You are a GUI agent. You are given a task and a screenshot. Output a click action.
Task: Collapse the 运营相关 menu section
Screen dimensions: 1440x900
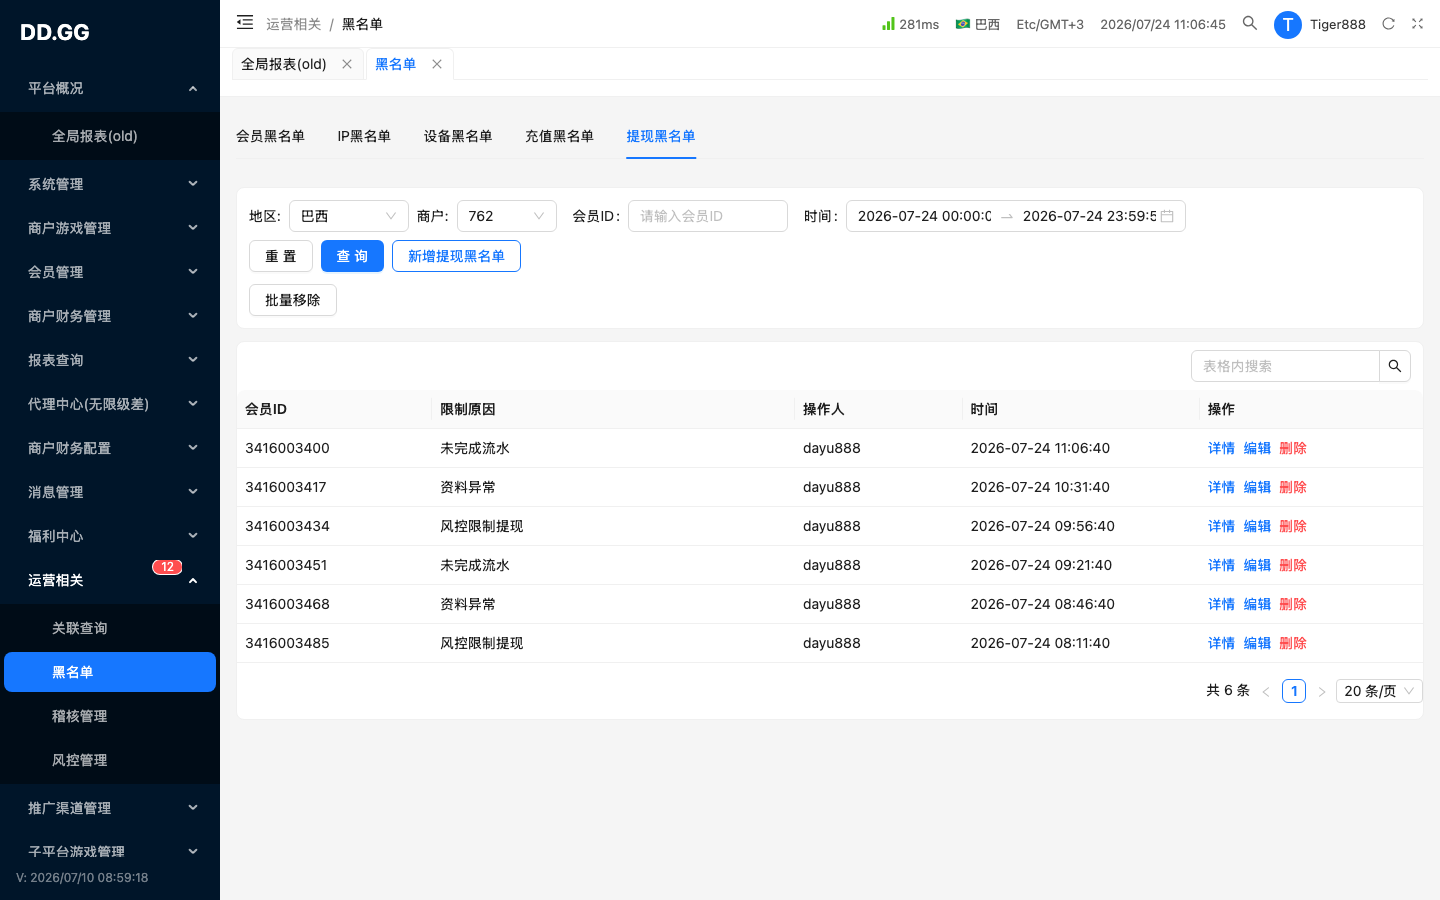pos(110,580)
